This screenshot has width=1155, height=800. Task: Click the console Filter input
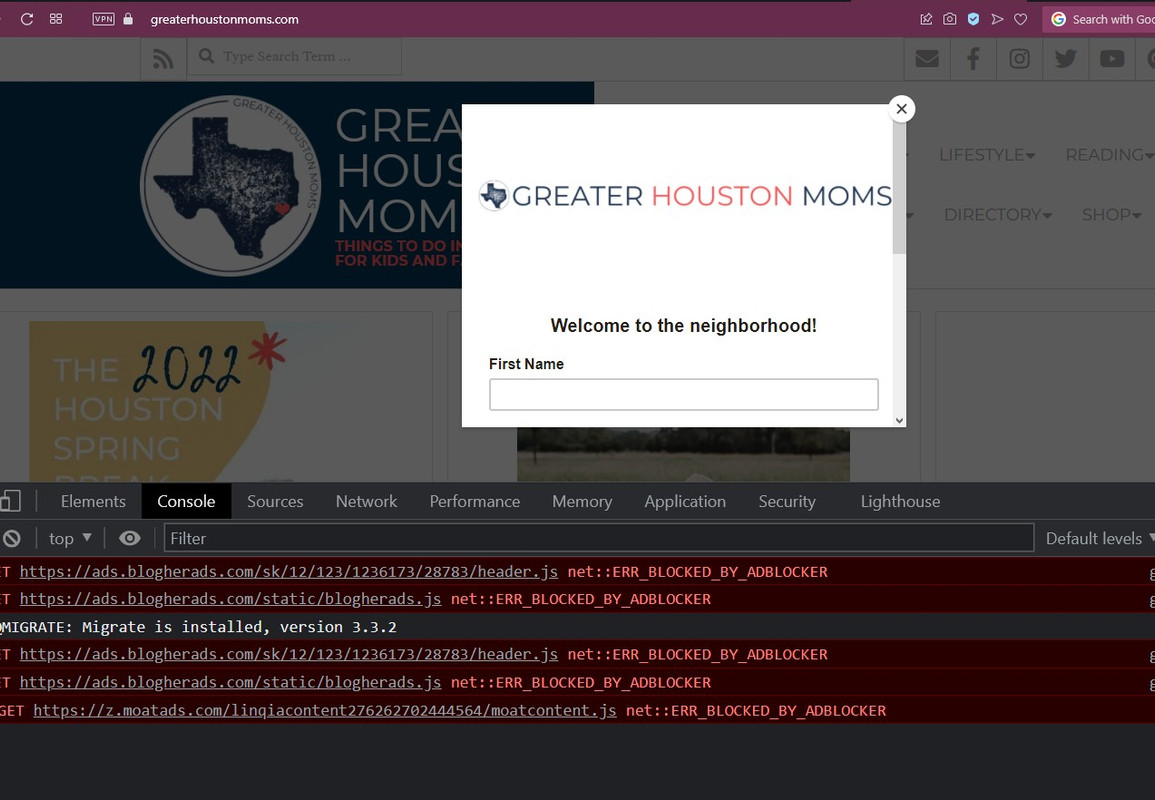pyautogui.click(x=599, y=538)
